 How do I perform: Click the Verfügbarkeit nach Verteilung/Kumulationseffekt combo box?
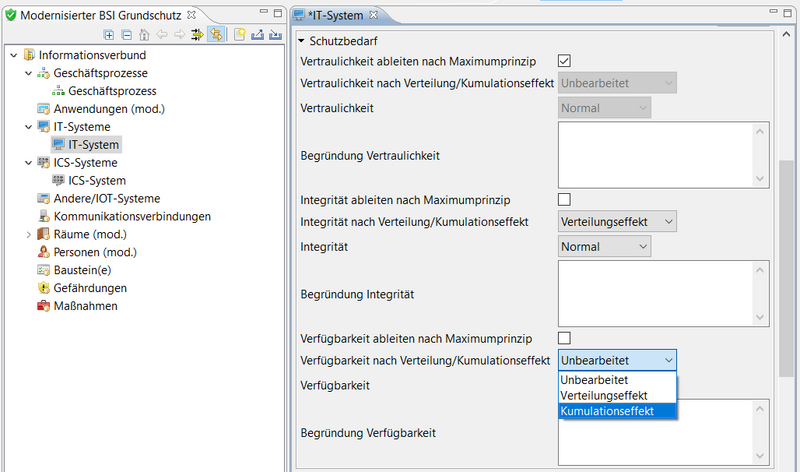coord(617,360)
